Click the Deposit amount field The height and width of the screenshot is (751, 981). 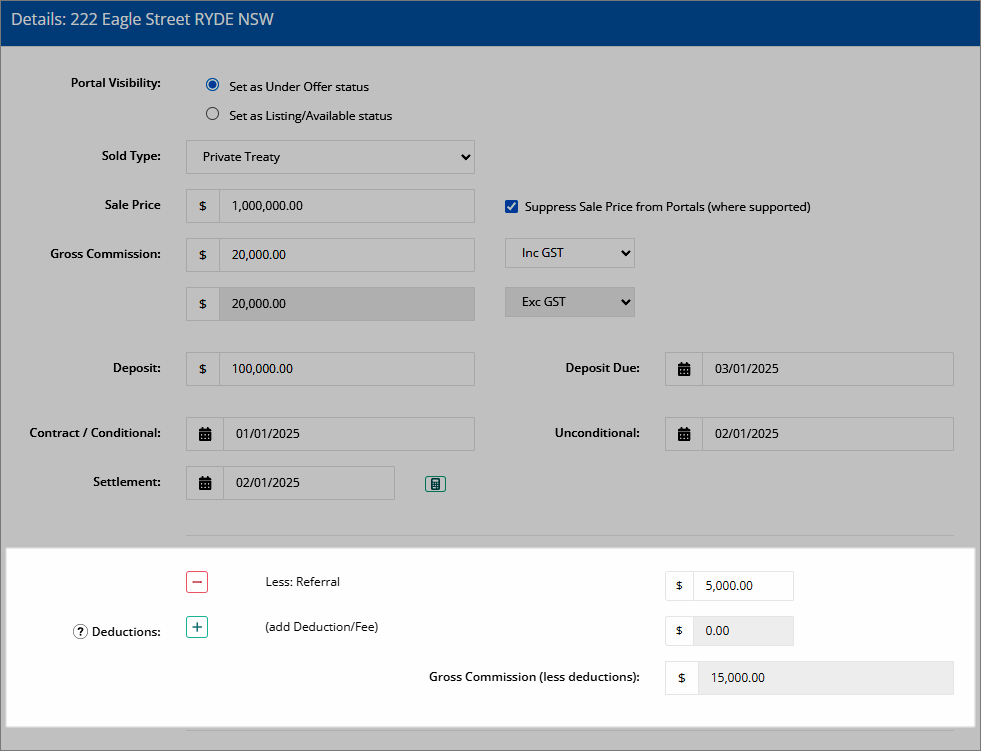347,369
